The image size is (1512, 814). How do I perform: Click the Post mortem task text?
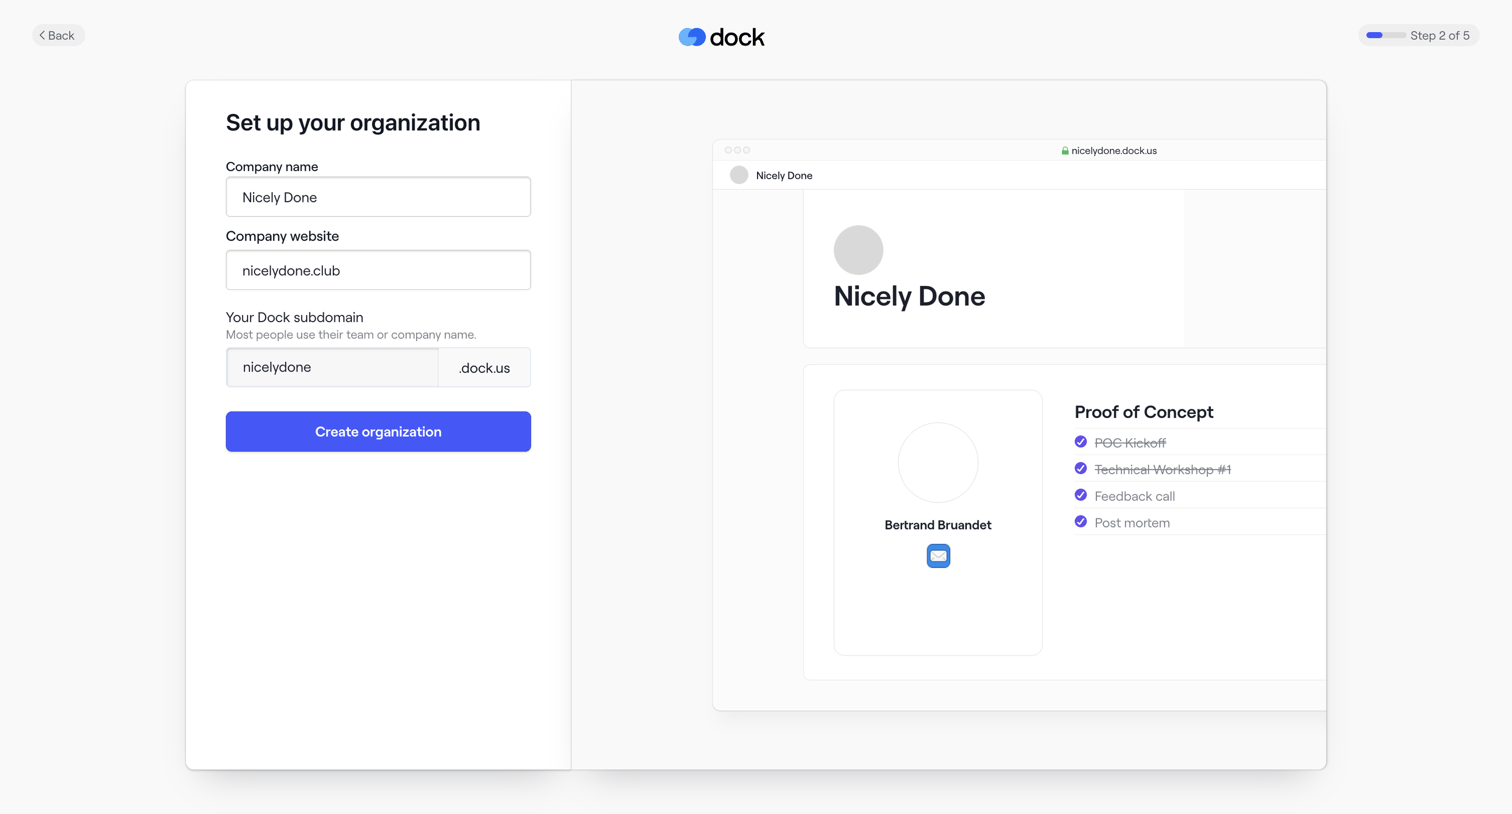pos(1132,523)
